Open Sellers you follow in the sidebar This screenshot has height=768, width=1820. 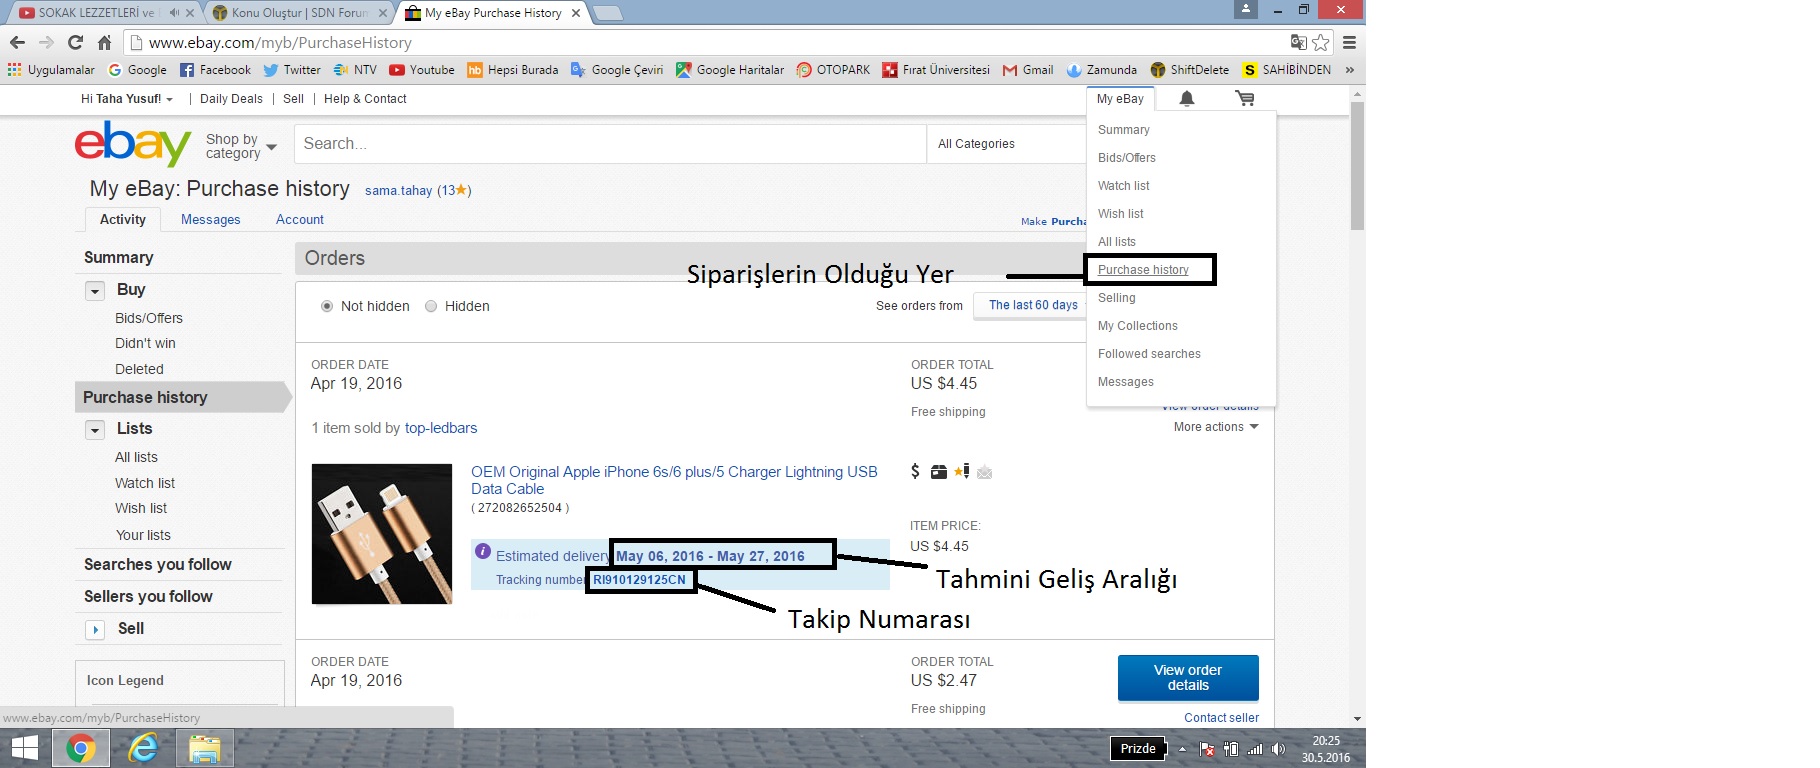point(148,597)
